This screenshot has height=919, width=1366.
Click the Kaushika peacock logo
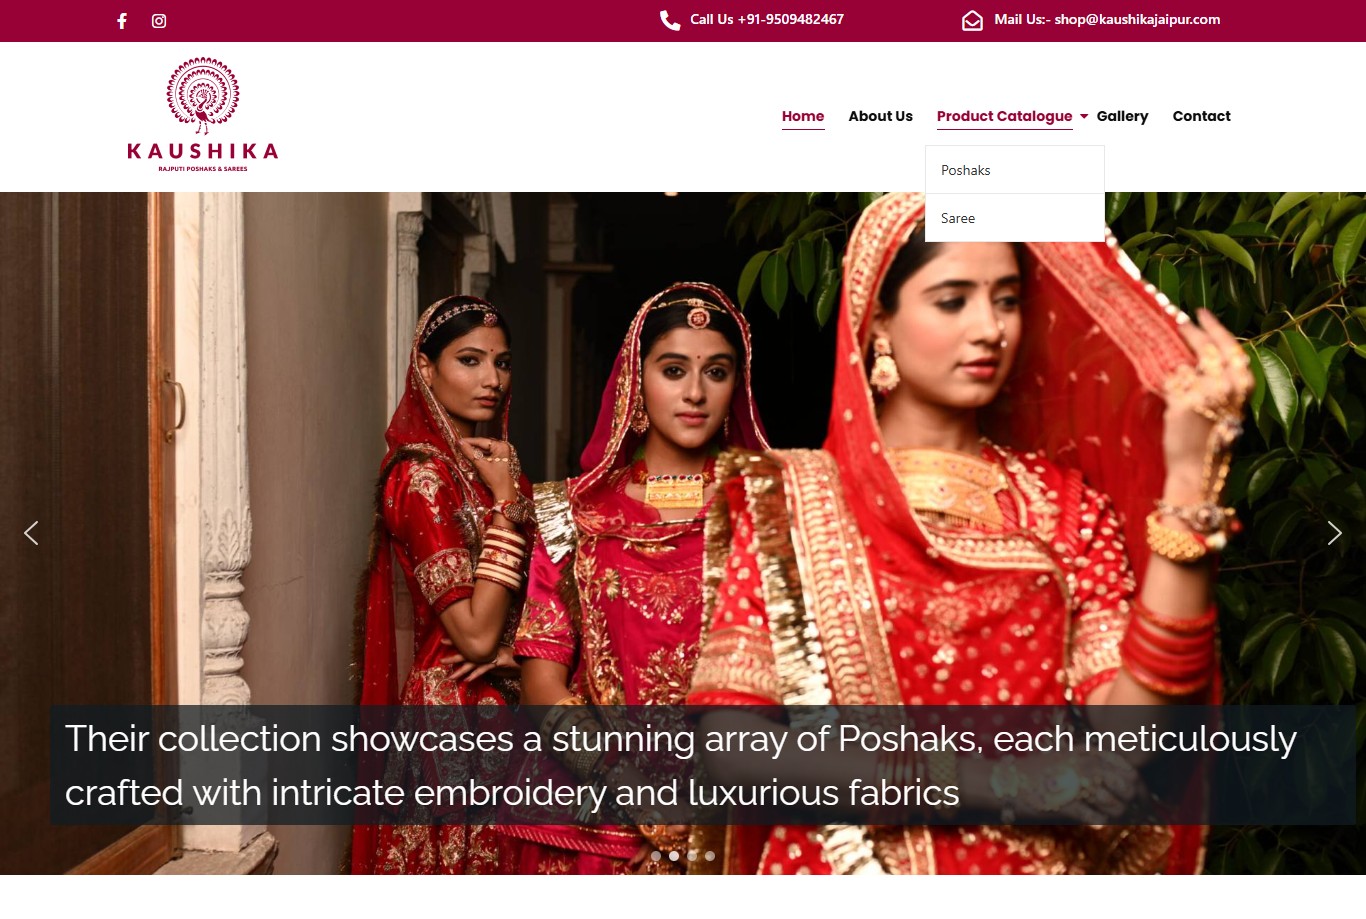tap(203, 115)
